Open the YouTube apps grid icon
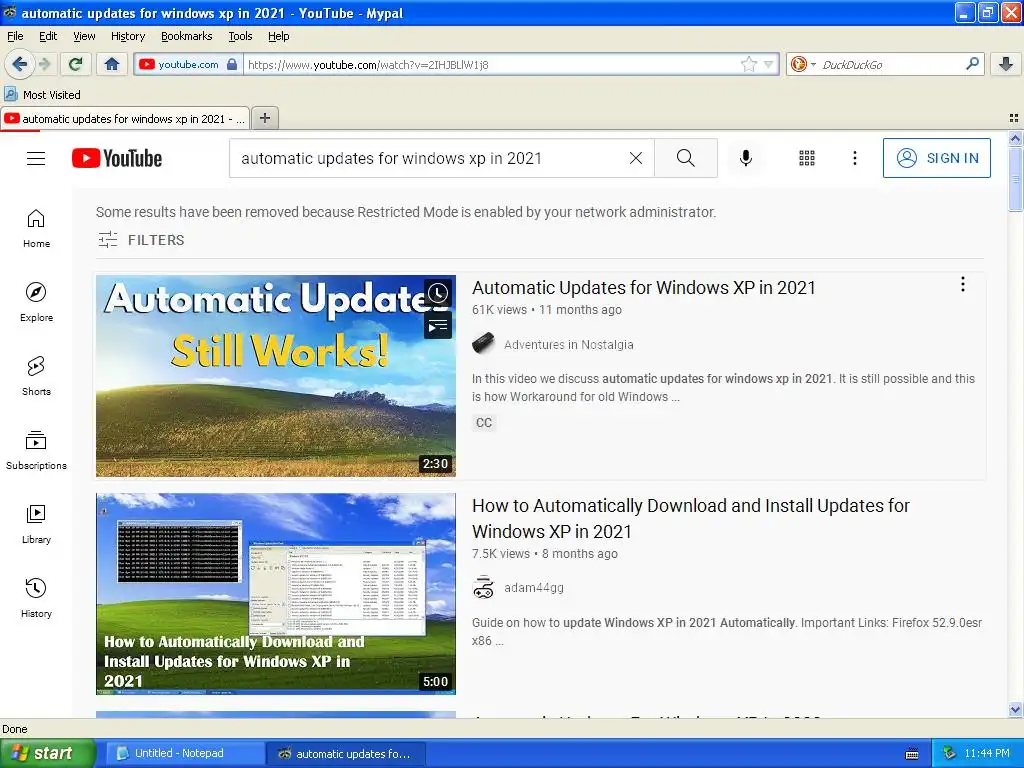1024x768 pixels. pyautogui.click(x=807, y=158)
